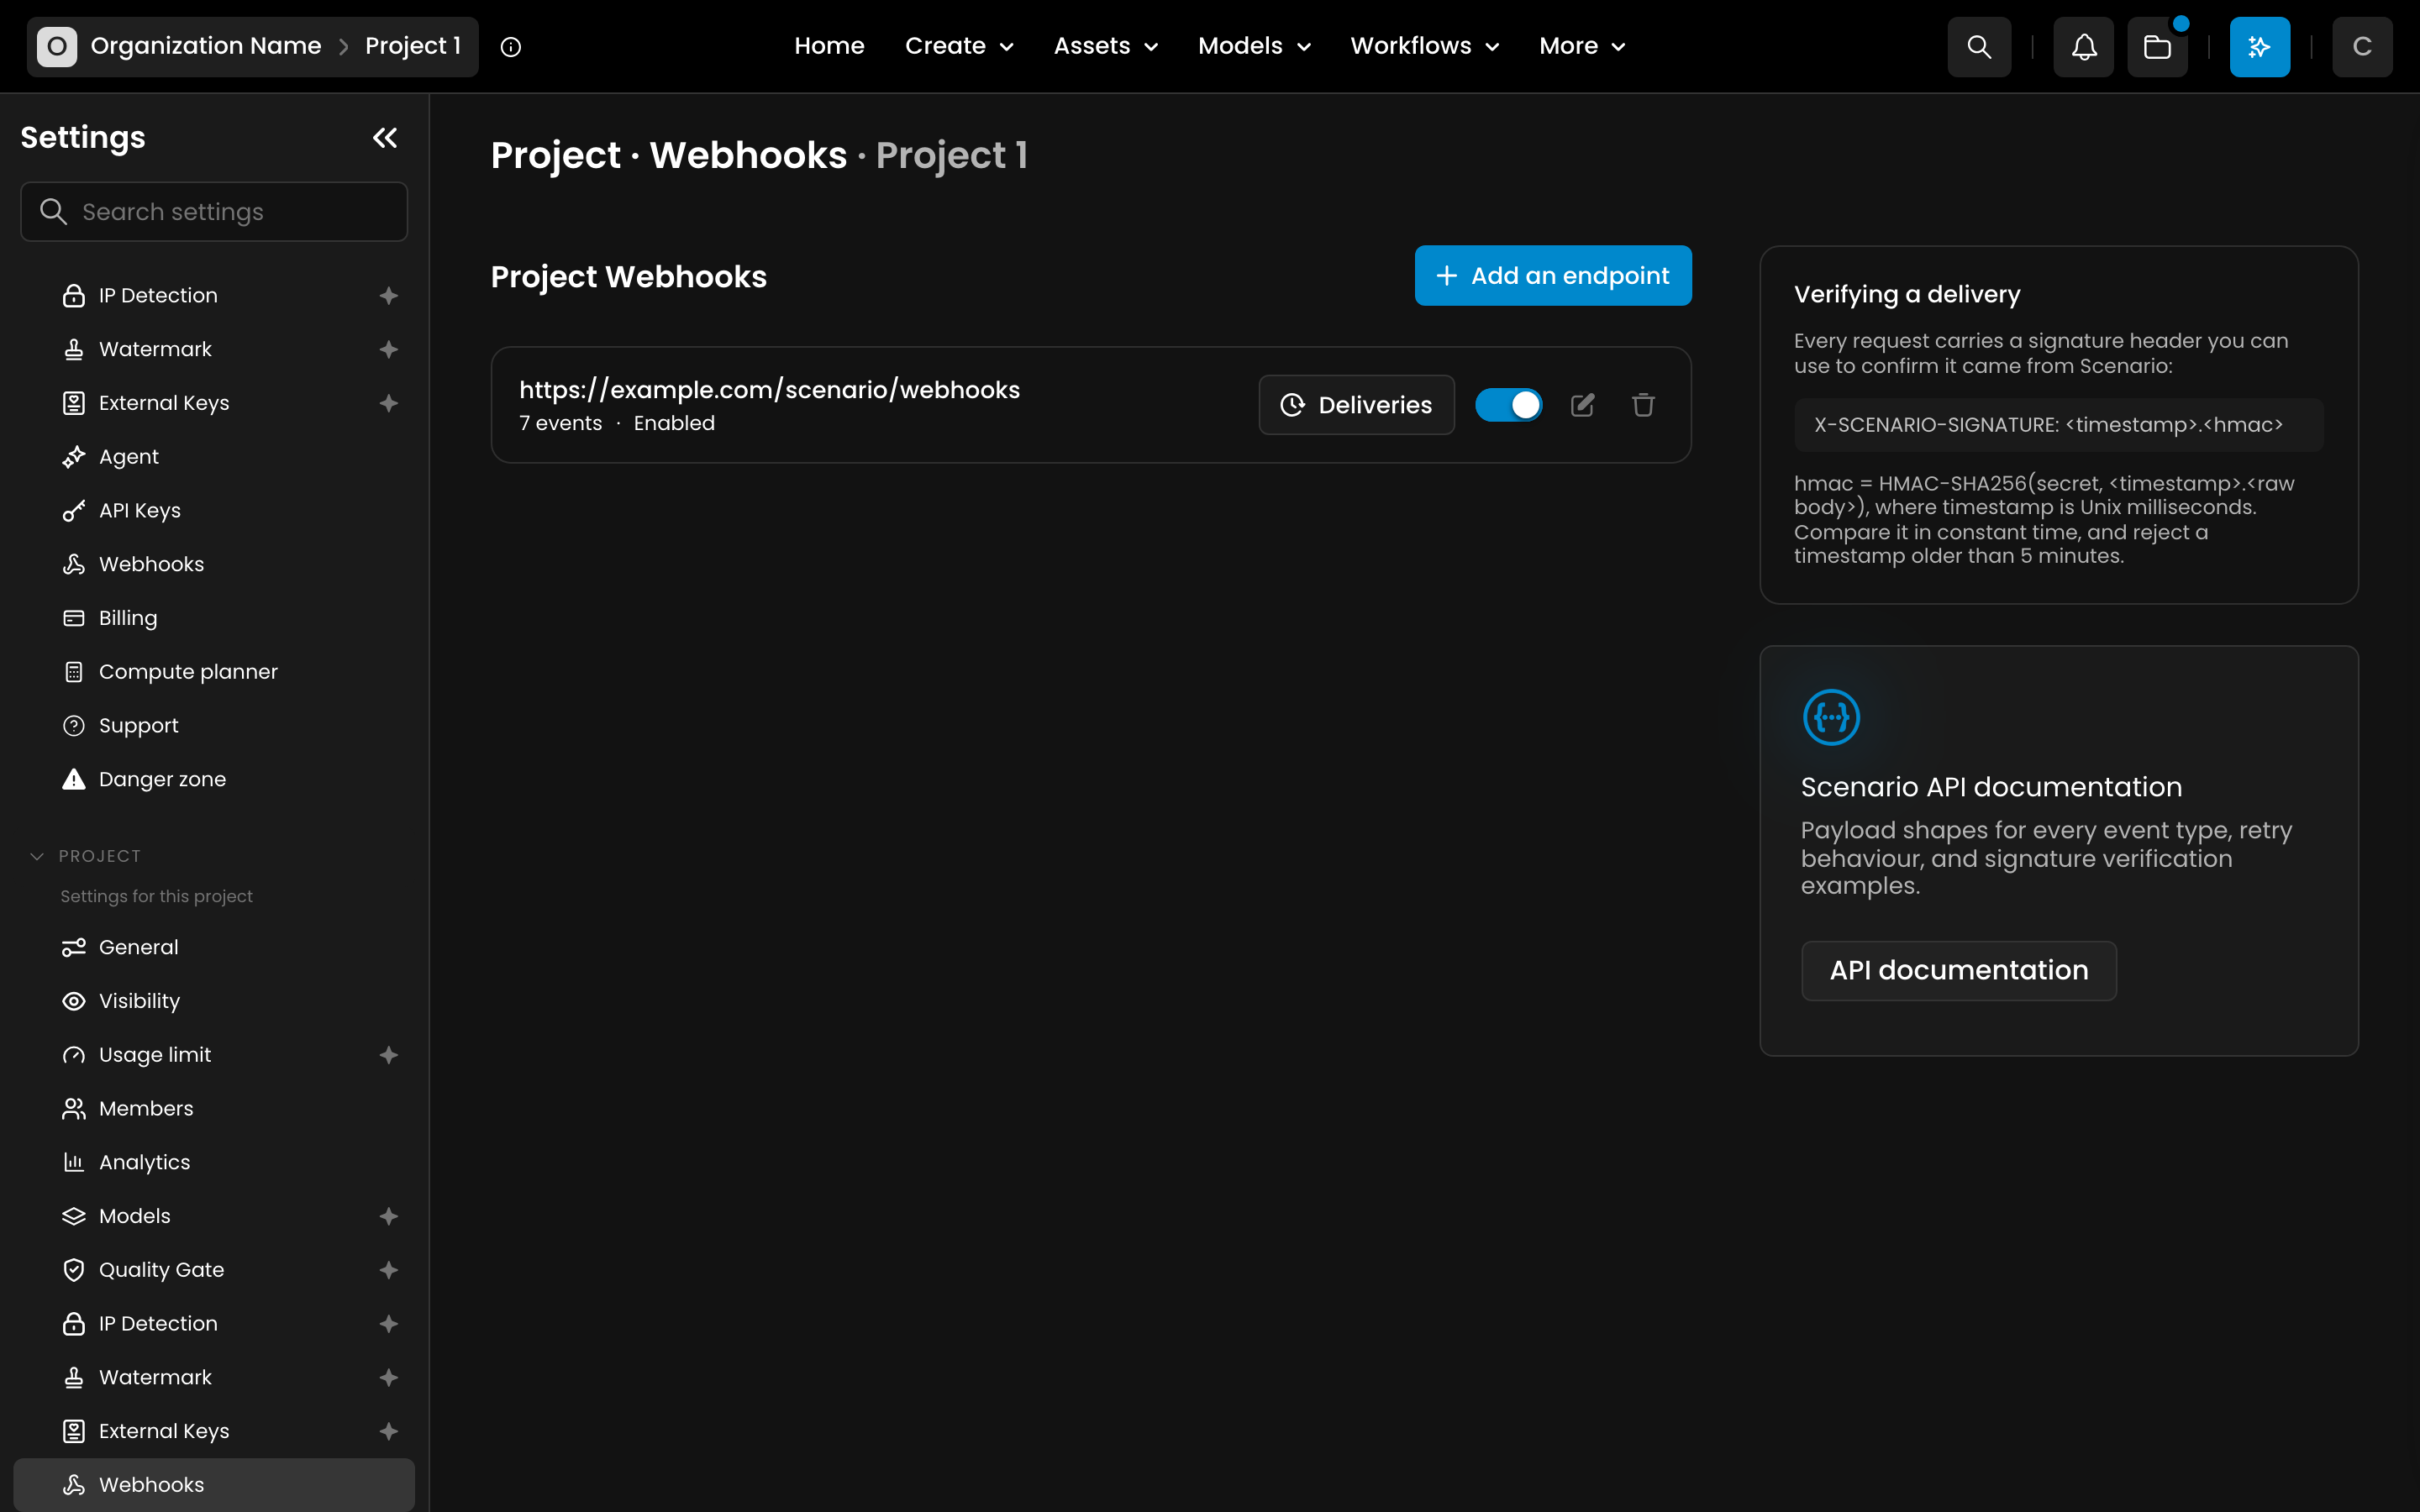Toggle the webhook endpoint enabled switch
This screenshot has height=1512, width=2420.
(1508, 405)
